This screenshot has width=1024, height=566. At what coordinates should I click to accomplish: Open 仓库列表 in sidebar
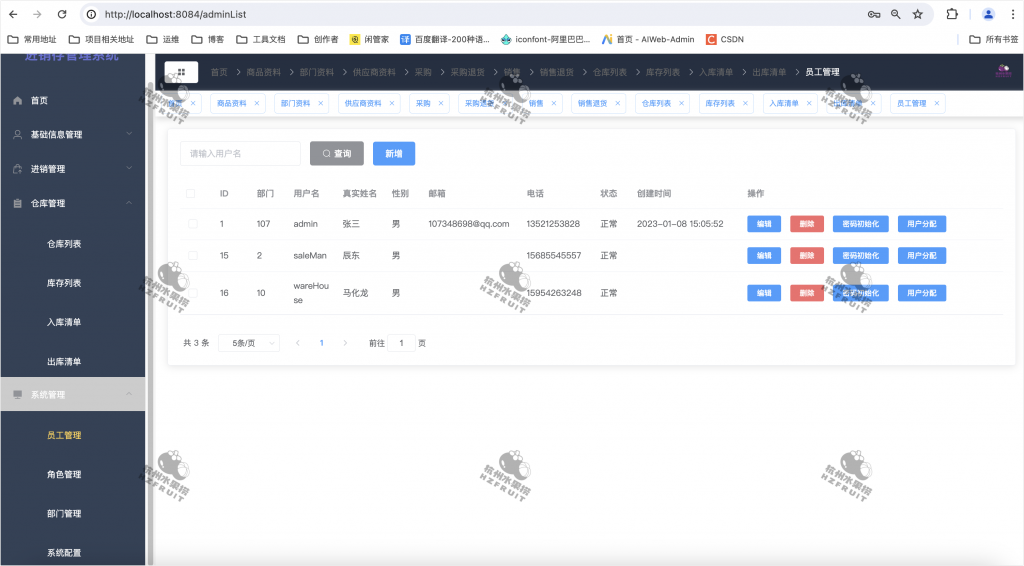(x=64, y=244)
